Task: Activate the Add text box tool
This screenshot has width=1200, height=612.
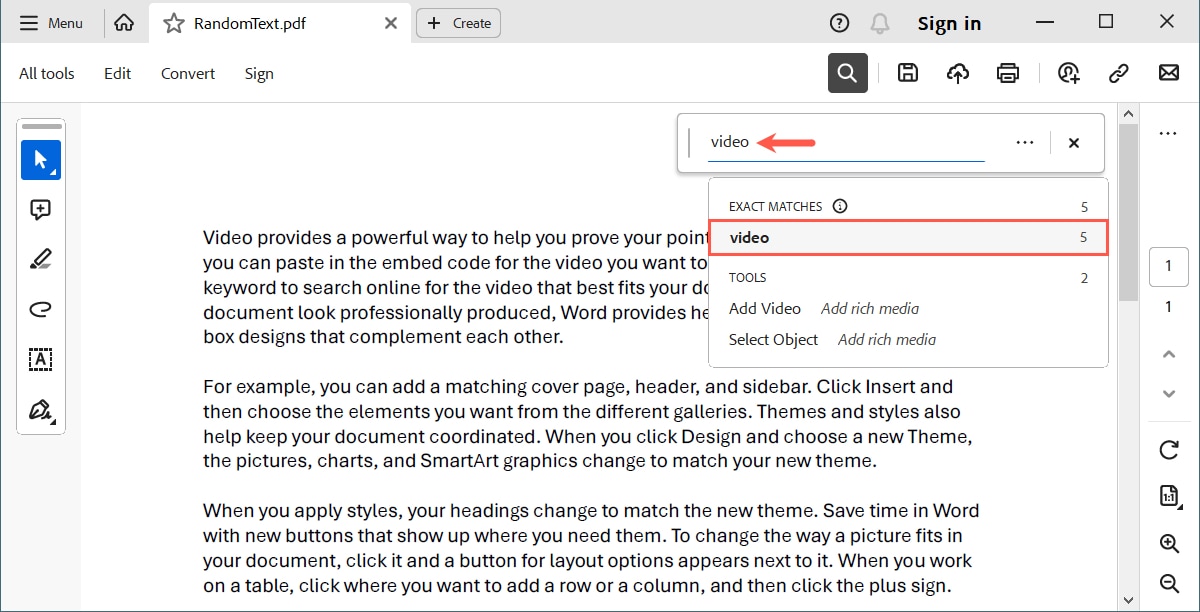Action: tap(41, 359)
